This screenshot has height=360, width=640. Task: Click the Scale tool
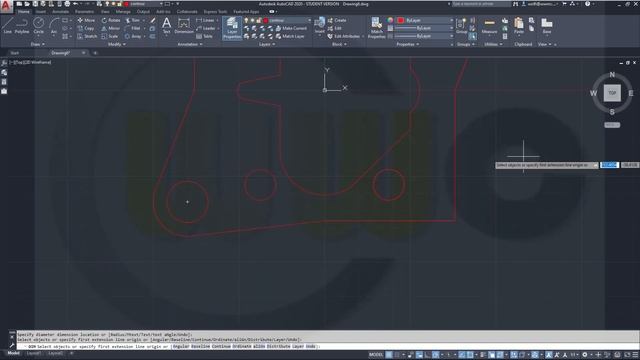[110, 36]
